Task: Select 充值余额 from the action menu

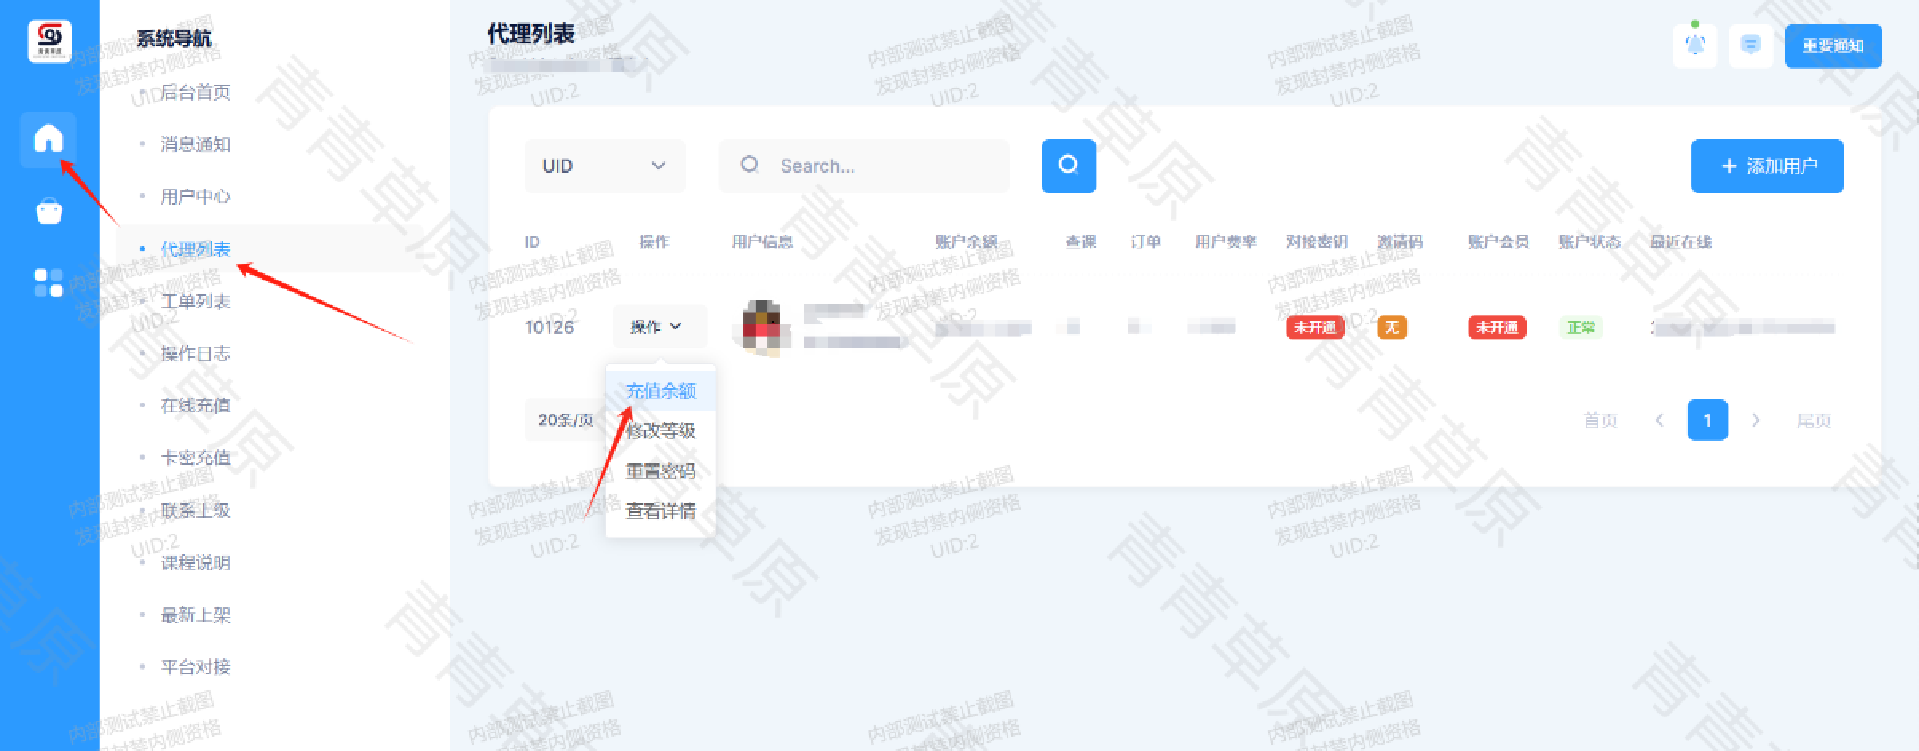Action: (x=660, y=391)
